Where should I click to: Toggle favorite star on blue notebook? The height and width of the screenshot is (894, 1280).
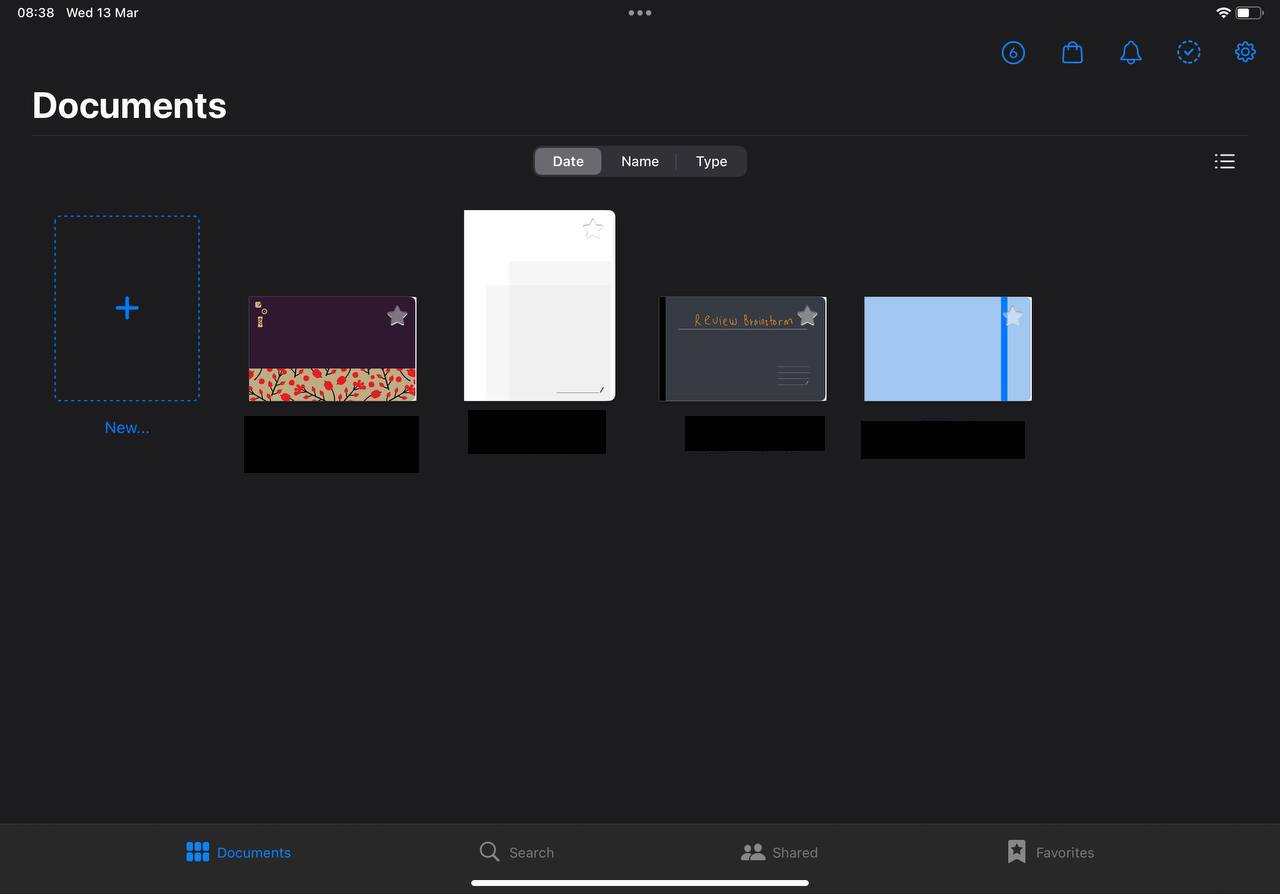(x=1012, y=316)
